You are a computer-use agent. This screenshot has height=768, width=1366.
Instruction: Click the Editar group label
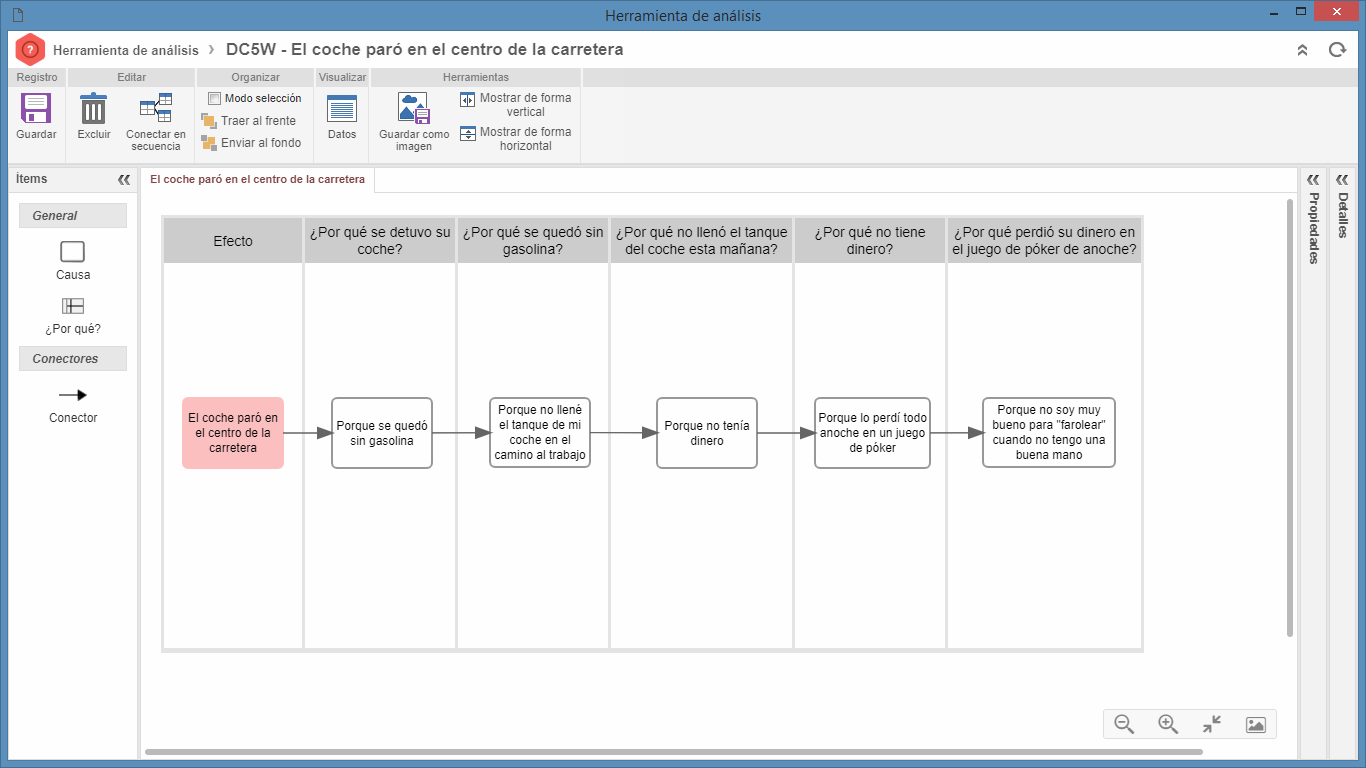click(131, 77)
